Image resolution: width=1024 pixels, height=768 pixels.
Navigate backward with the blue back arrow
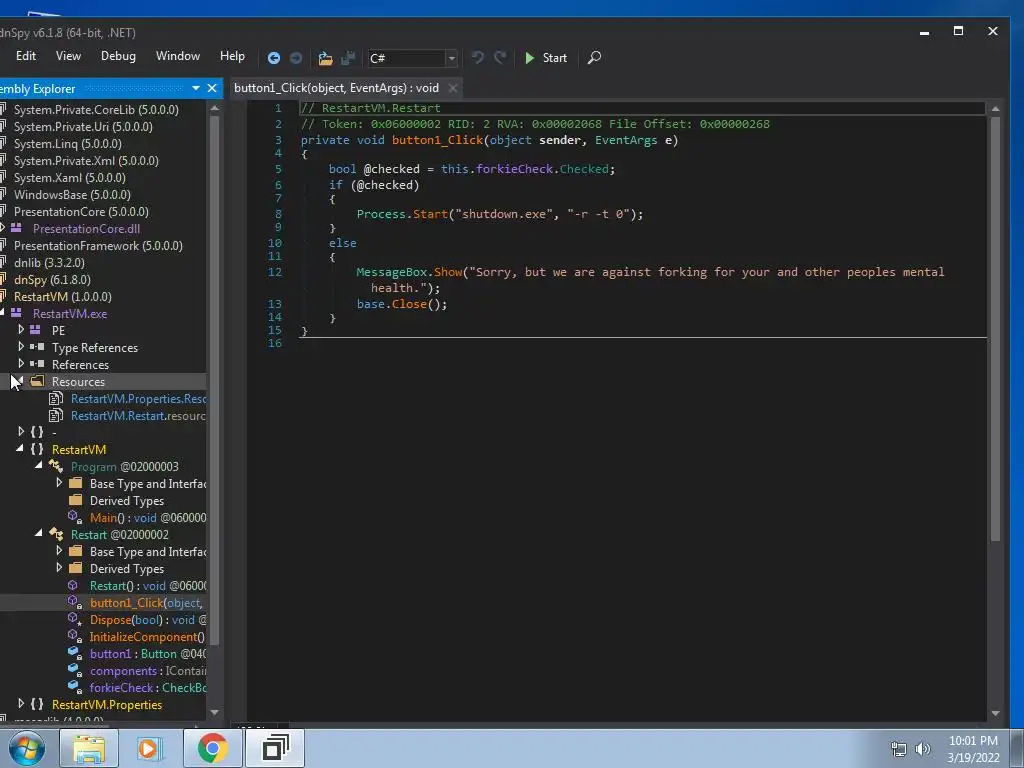pyautogui.click(x=274, y=58)
